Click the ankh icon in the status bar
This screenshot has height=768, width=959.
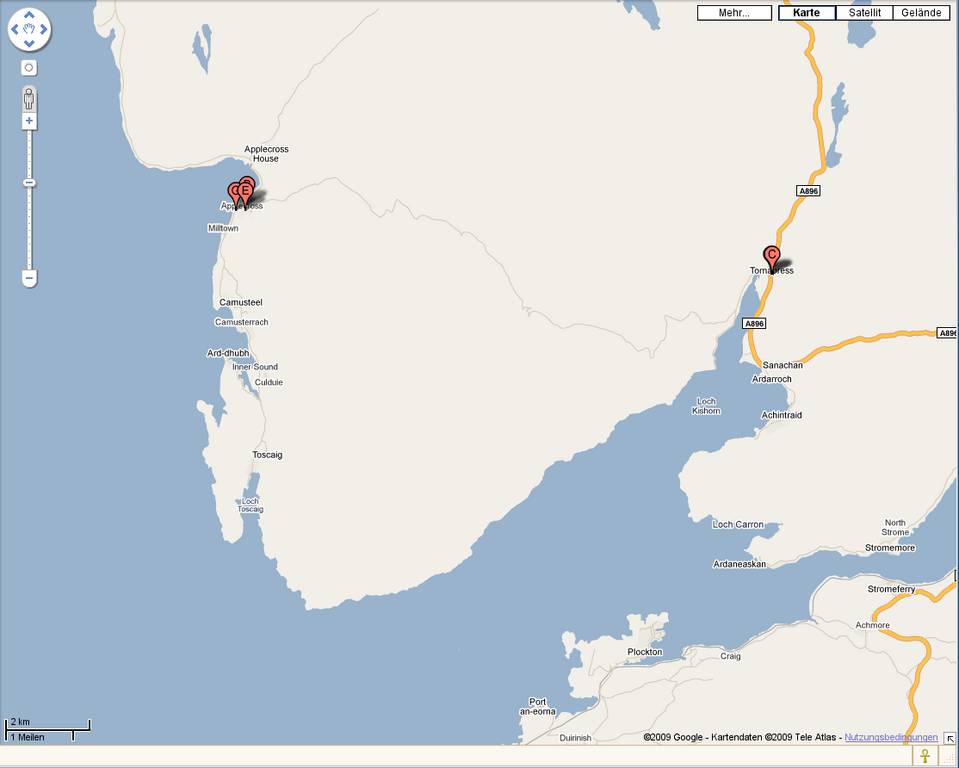[x=924, y=756]
